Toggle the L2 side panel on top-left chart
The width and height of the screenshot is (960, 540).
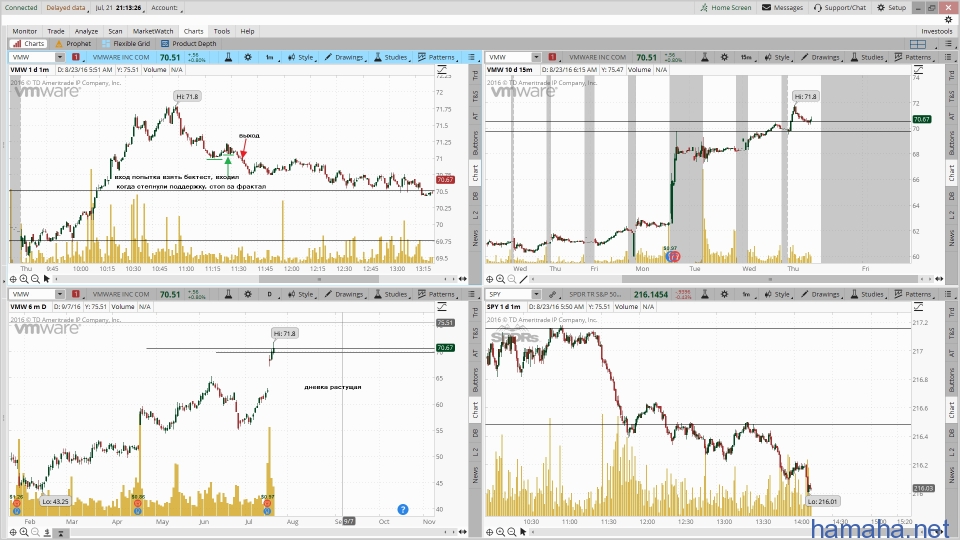[x=473, y=215]
